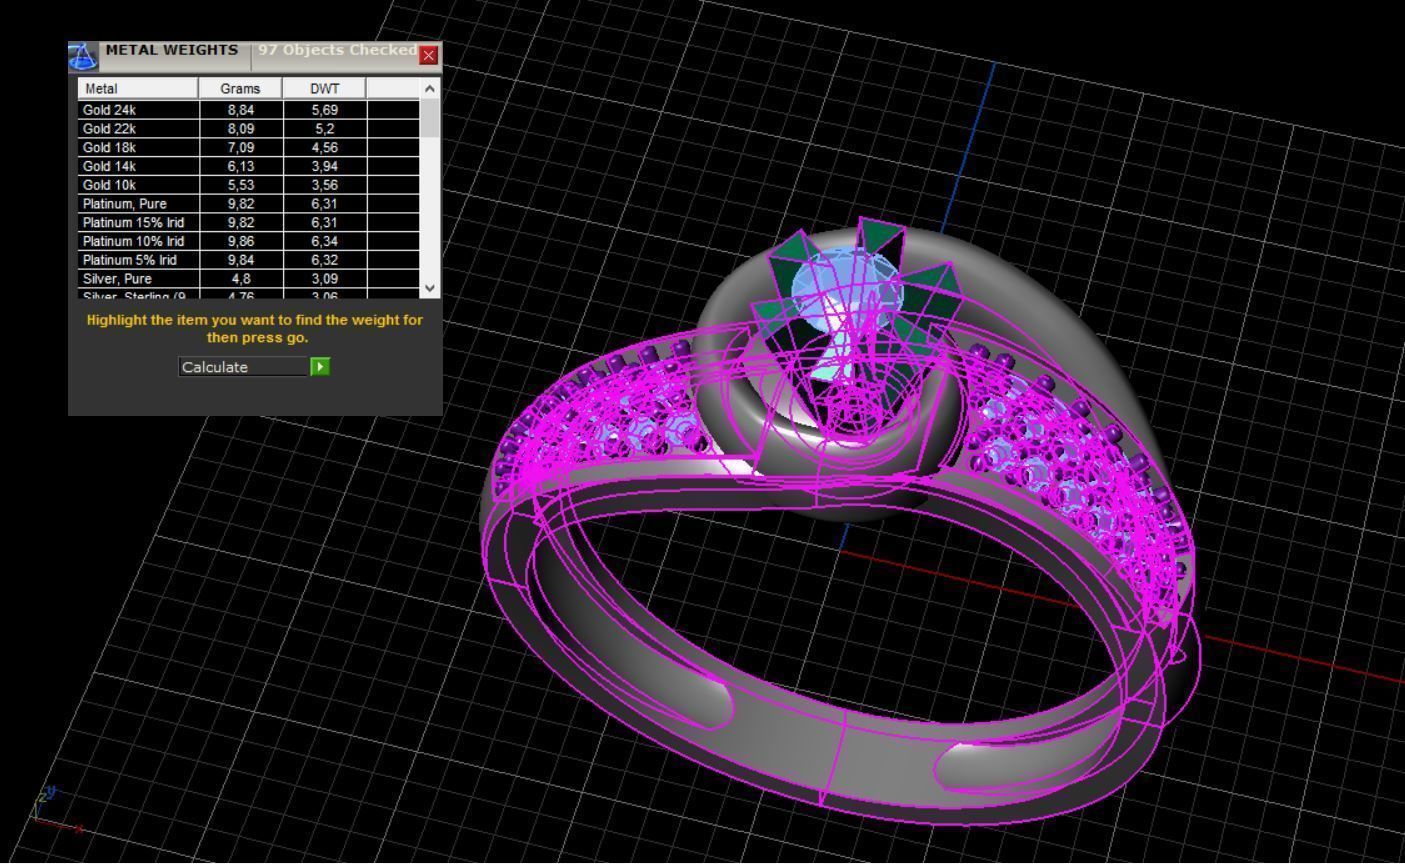The image size is (1405, 864).
Task: Select the Gold 14k row
Action: [x=249, y=166]
